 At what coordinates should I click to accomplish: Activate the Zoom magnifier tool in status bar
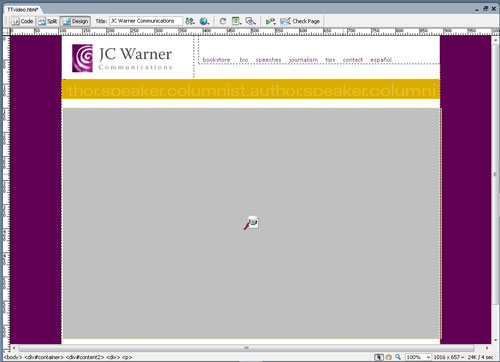point(398,357)
